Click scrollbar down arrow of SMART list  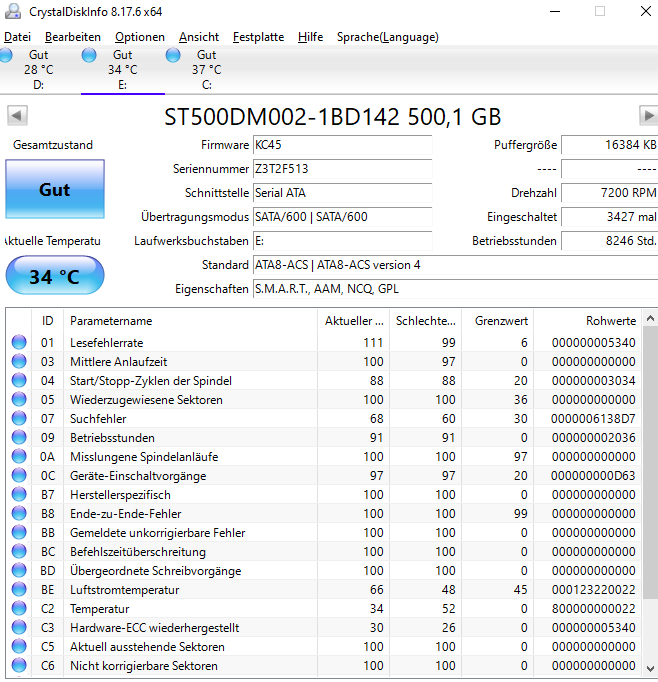tap(650, 668)
